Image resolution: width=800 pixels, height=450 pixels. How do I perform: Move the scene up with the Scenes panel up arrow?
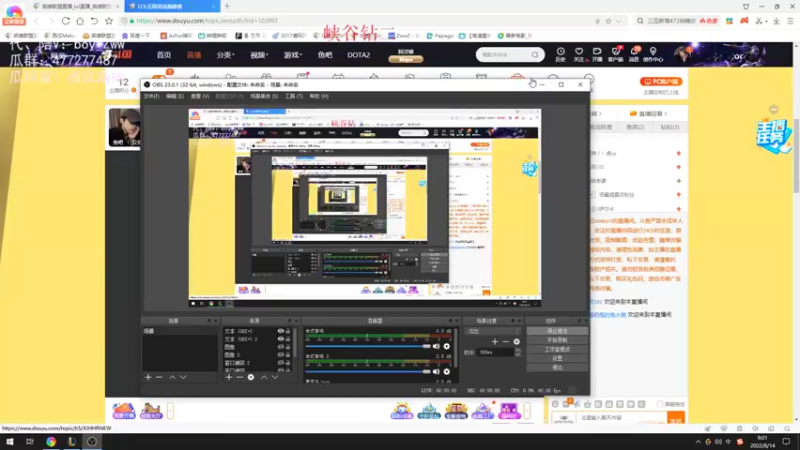(x=172, y=377)
